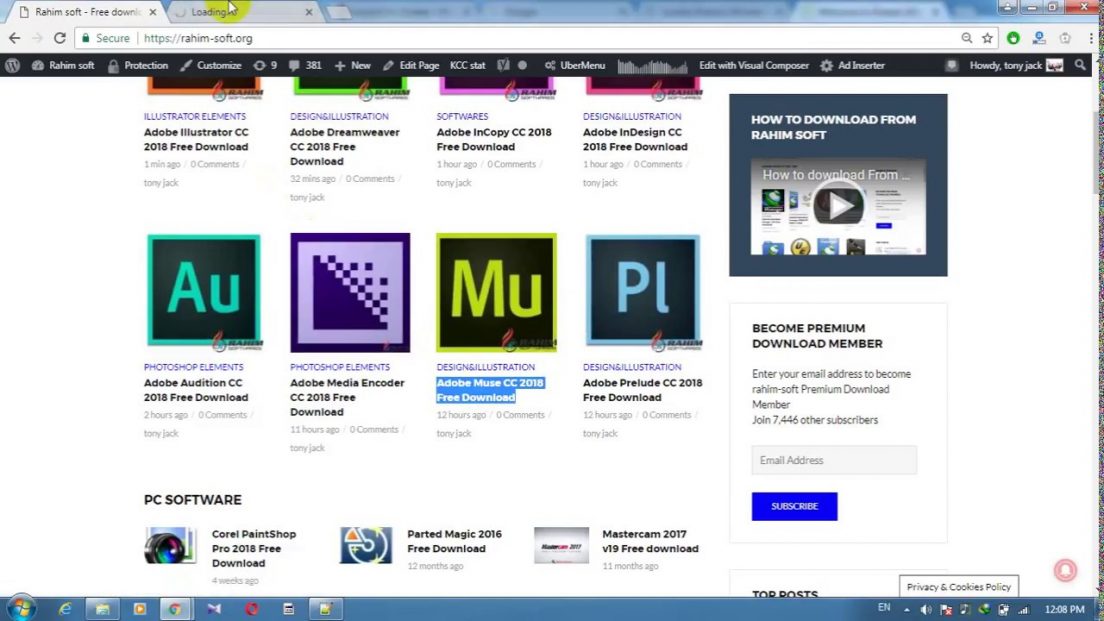Click the browser reload page icon

pos(60,38)
